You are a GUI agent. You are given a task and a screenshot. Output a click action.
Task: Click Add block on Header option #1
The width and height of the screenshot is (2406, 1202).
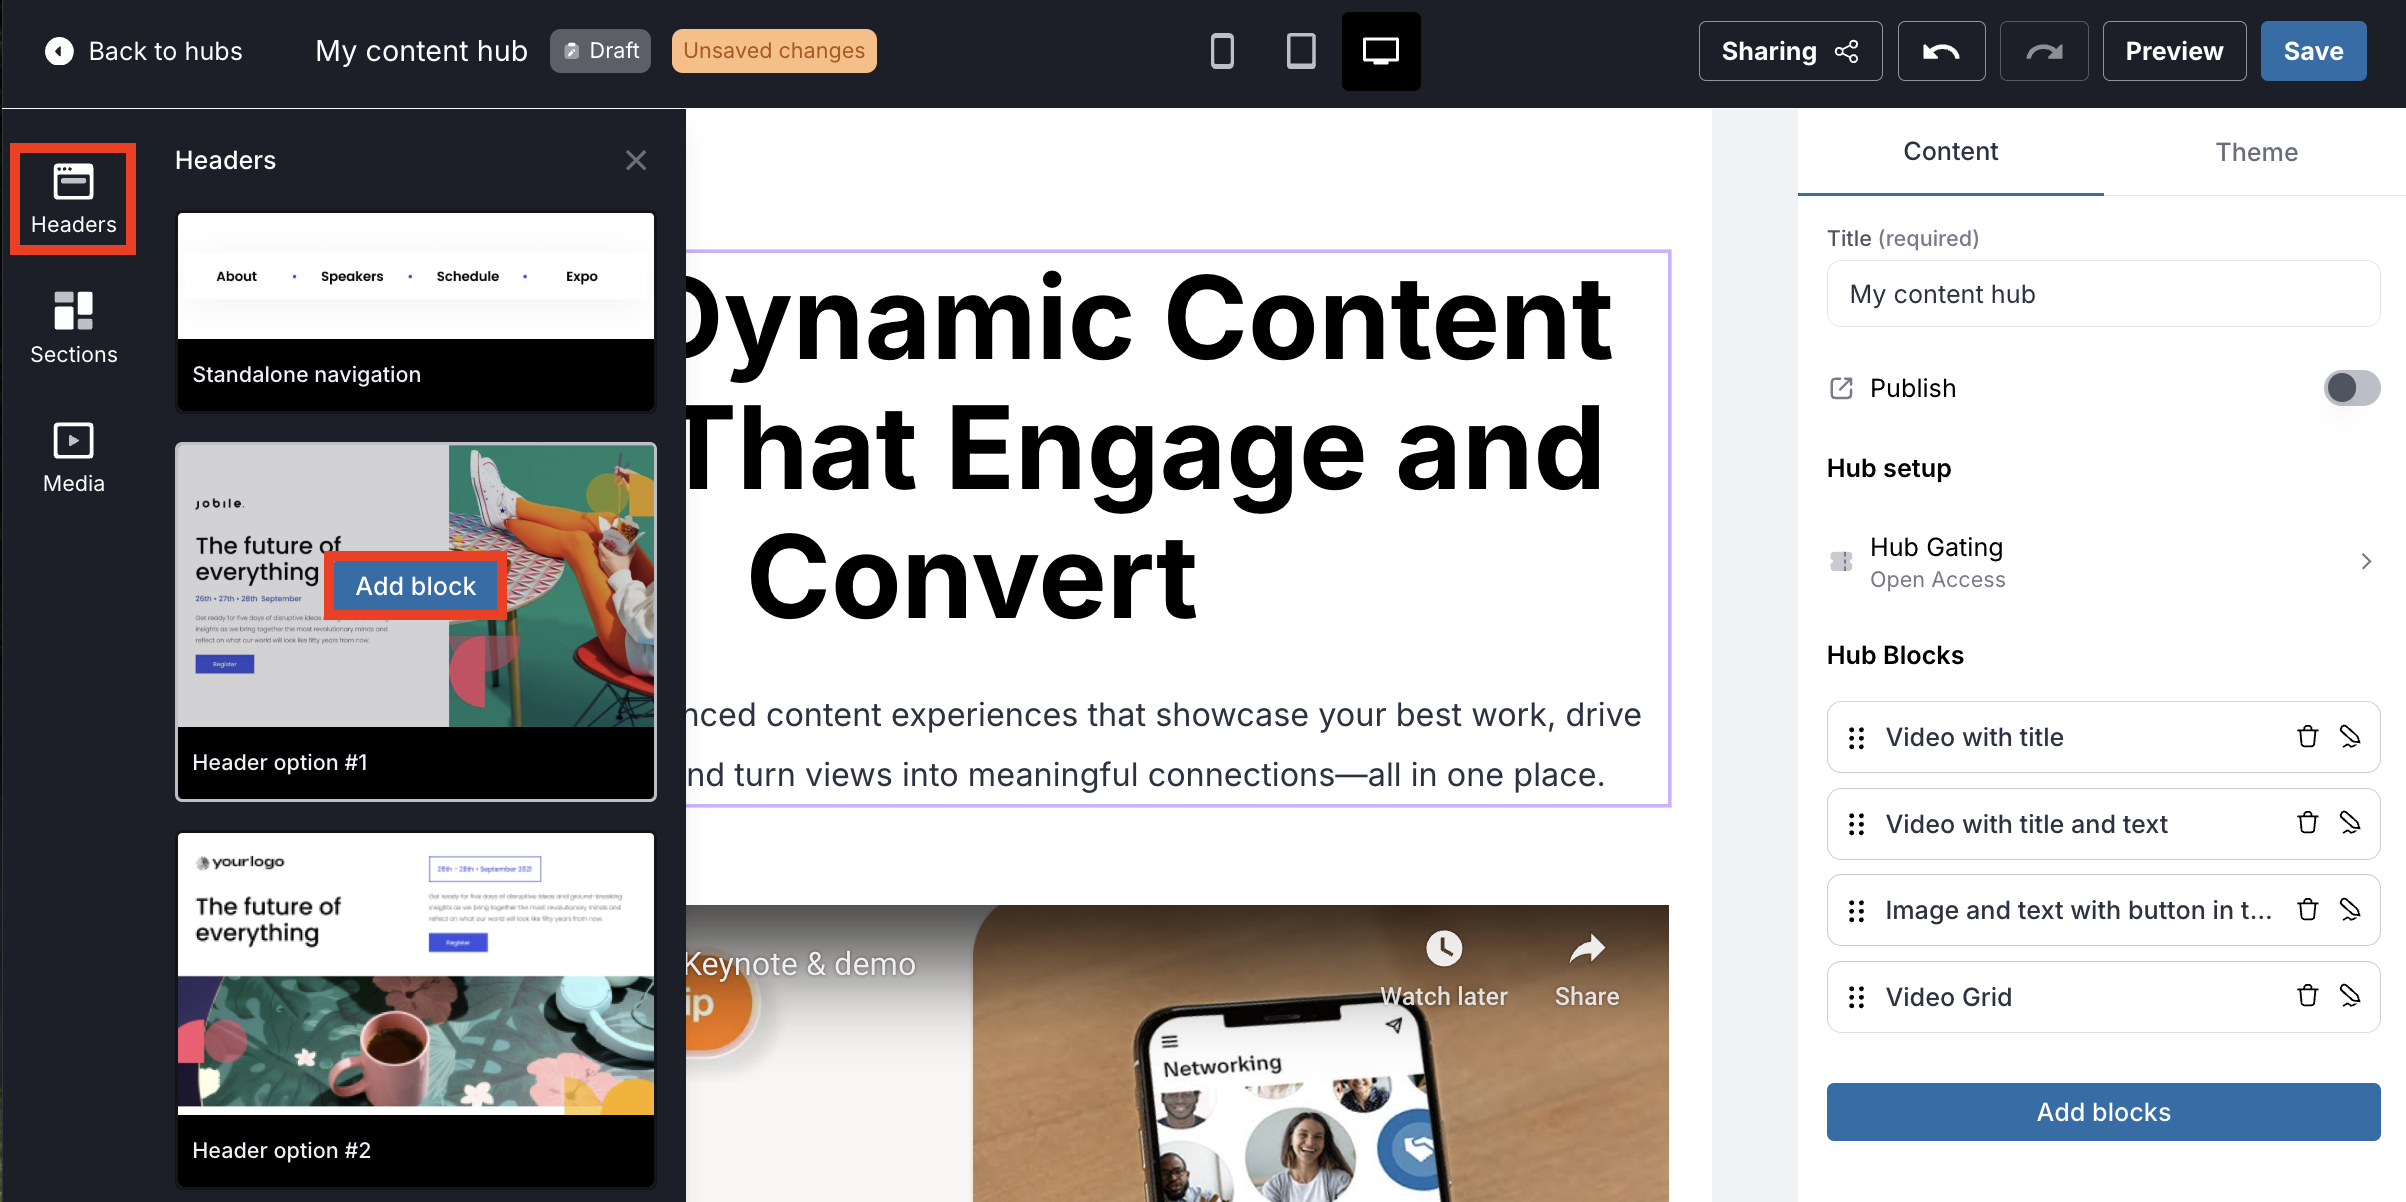click(x=416, y=586)
